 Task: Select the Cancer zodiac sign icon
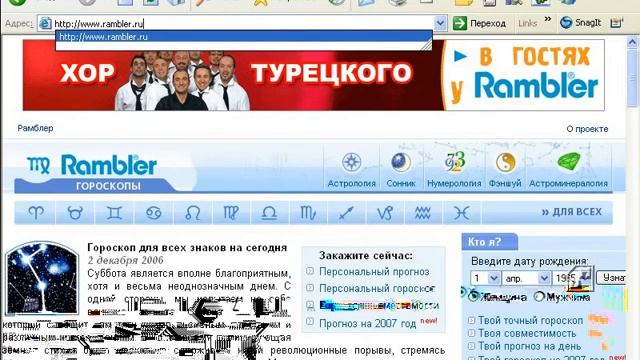(x=153, y=213)
